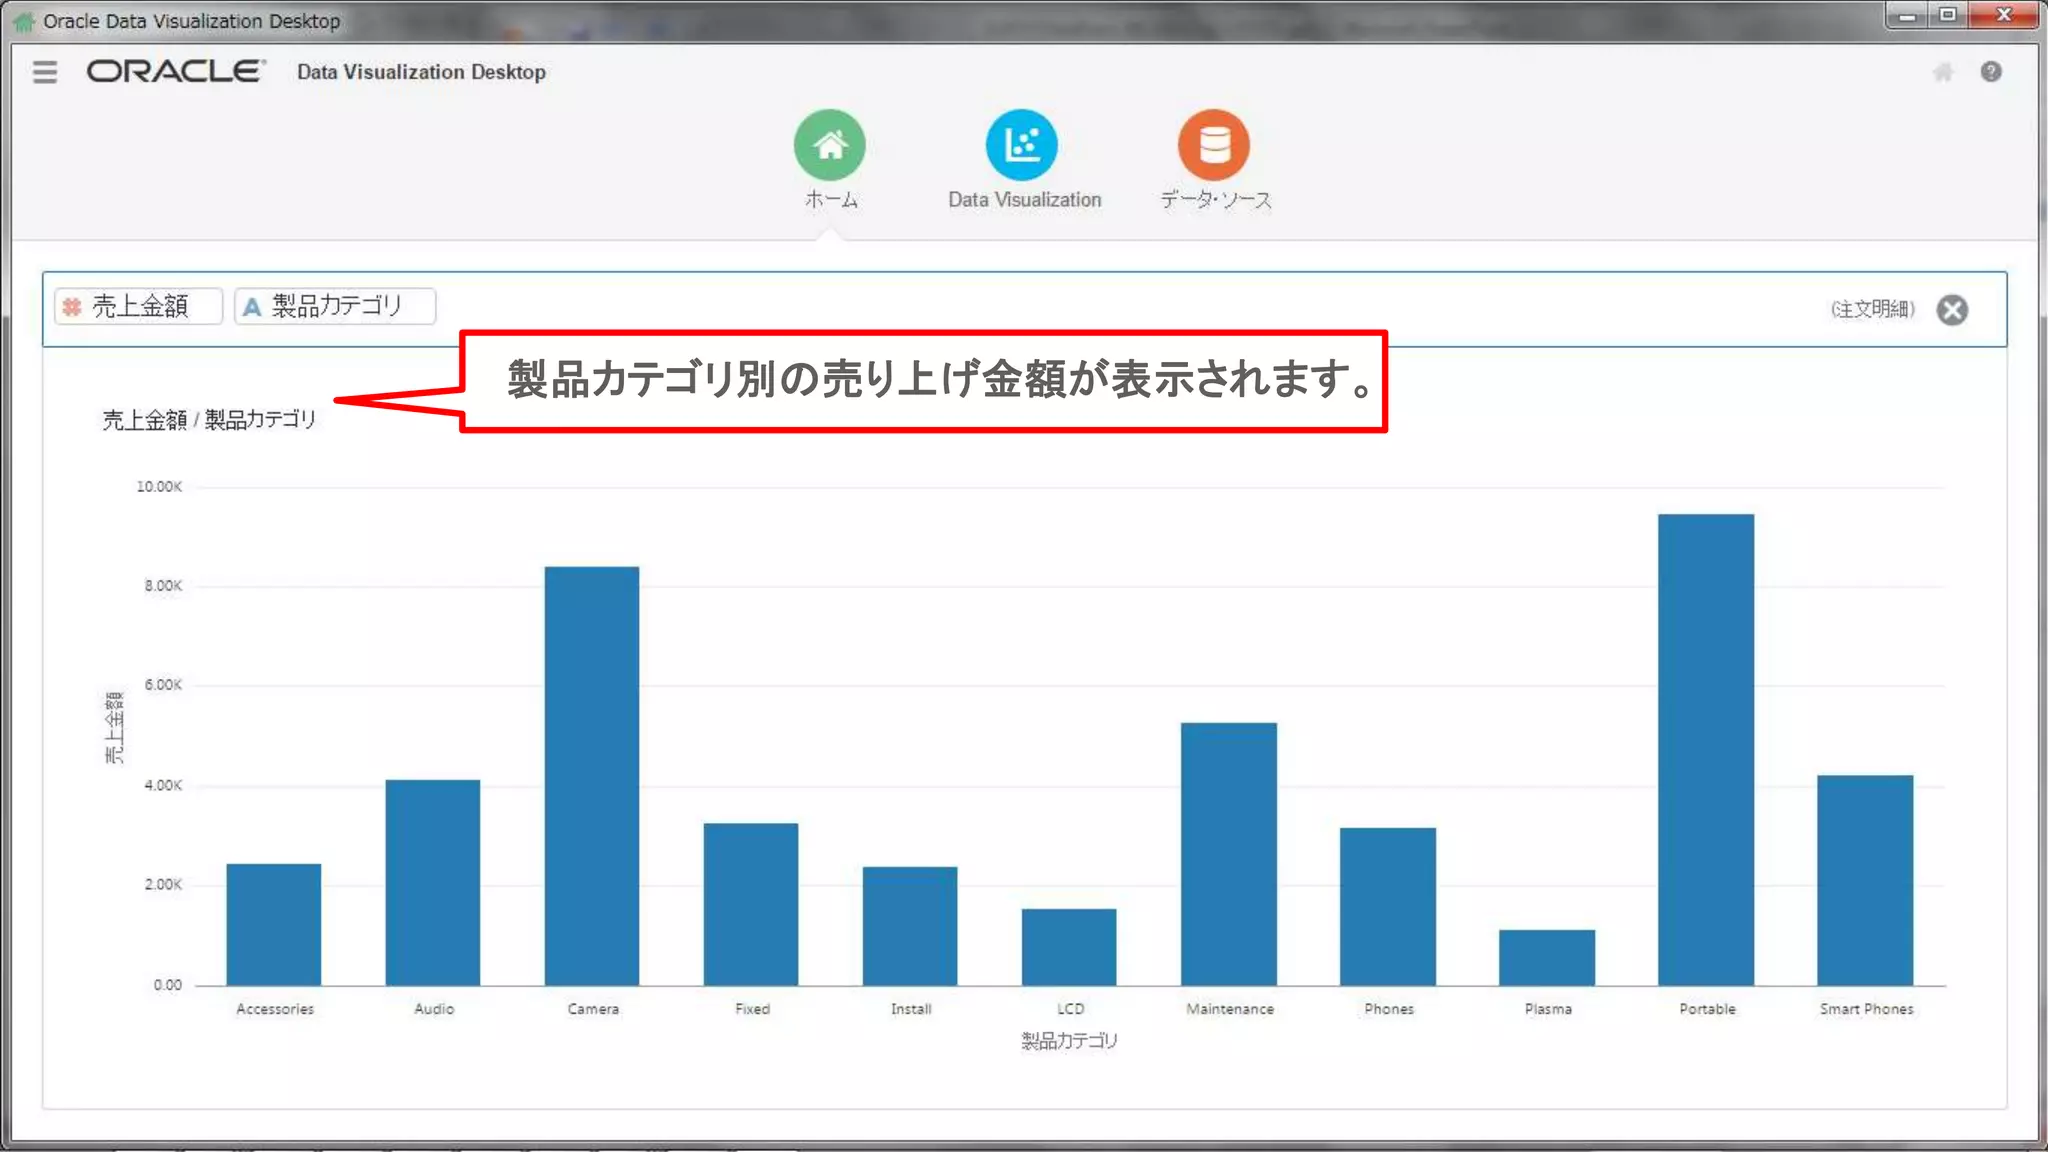Viewport: 2048px width, 1152px height.
Task: Click the help question mark icon
Action: (x=1991, y=72)
